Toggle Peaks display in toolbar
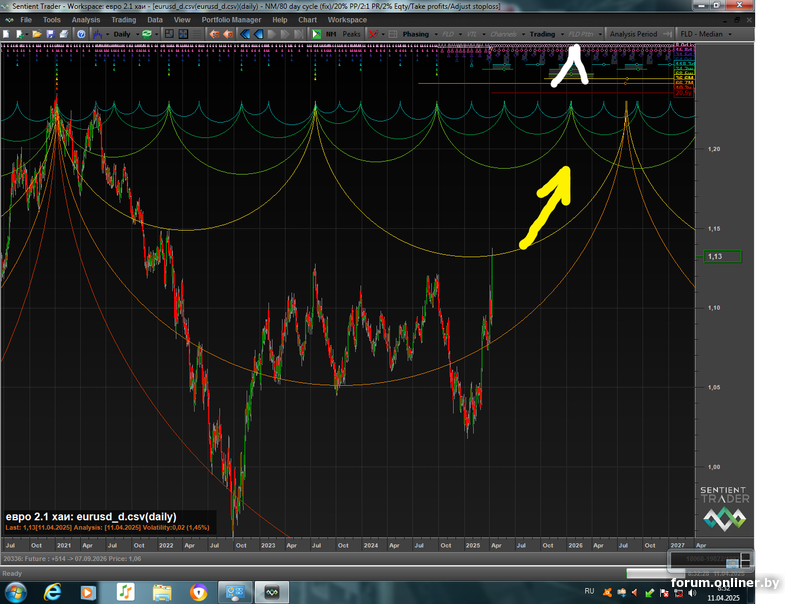 351,34
